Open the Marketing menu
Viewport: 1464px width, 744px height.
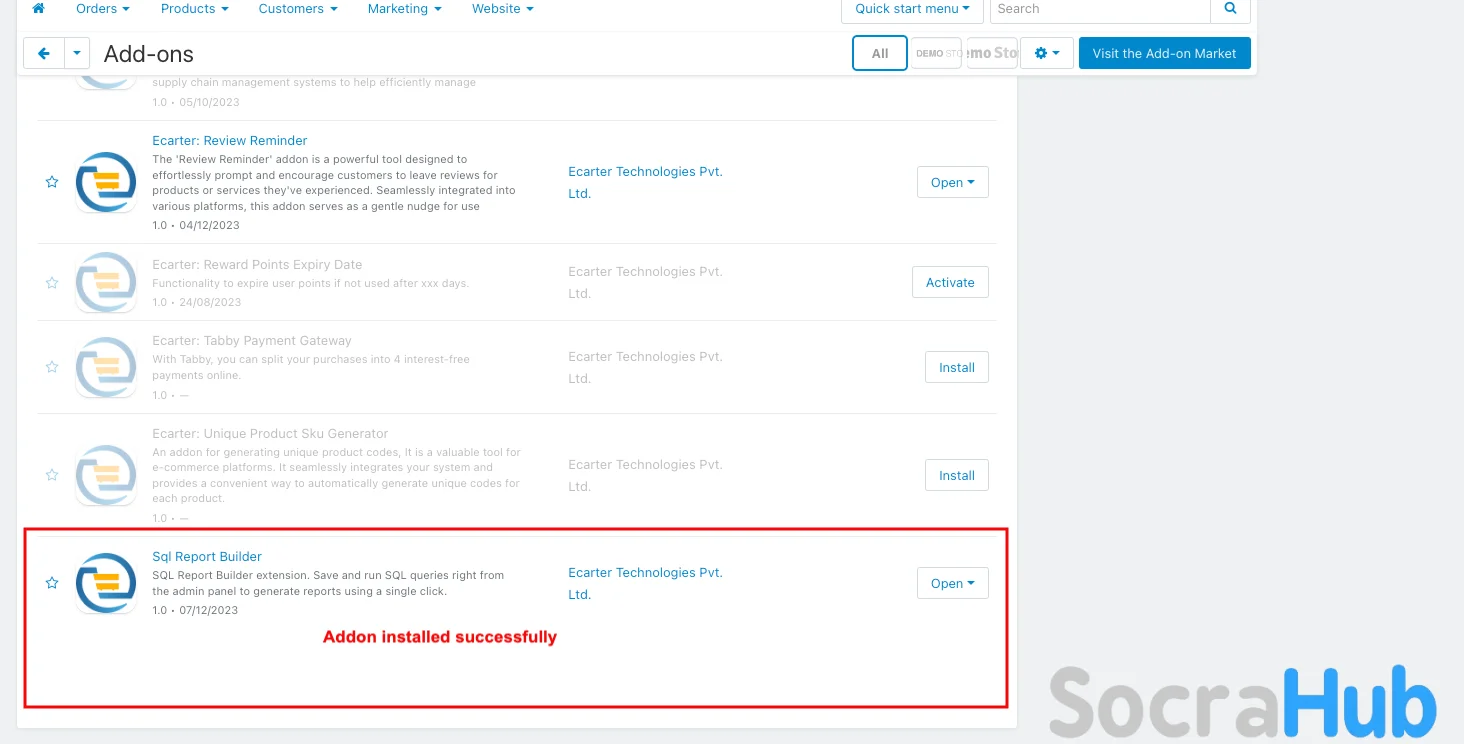(405, 9)
